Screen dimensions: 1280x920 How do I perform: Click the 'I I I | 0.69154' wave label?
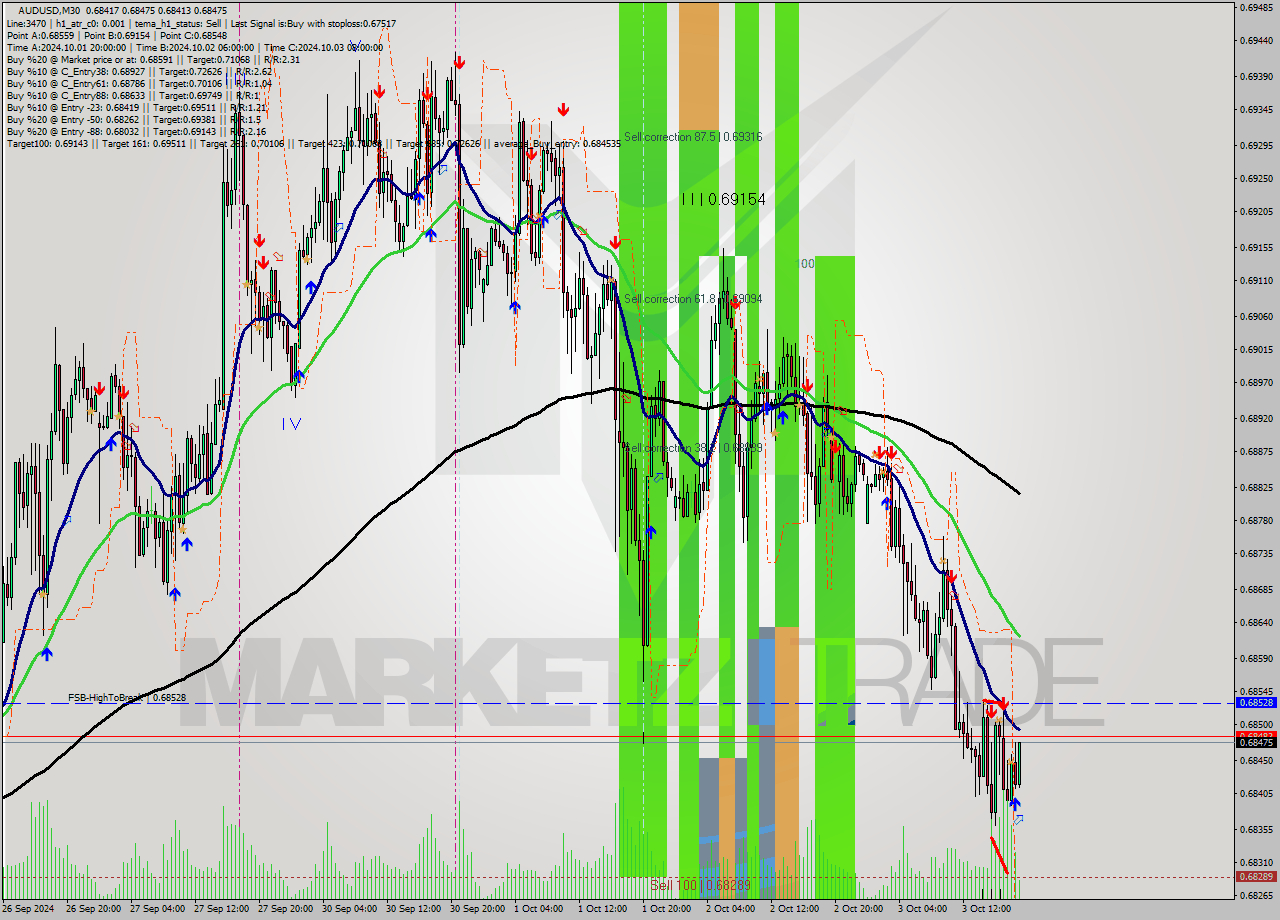(x=723, y=199)
